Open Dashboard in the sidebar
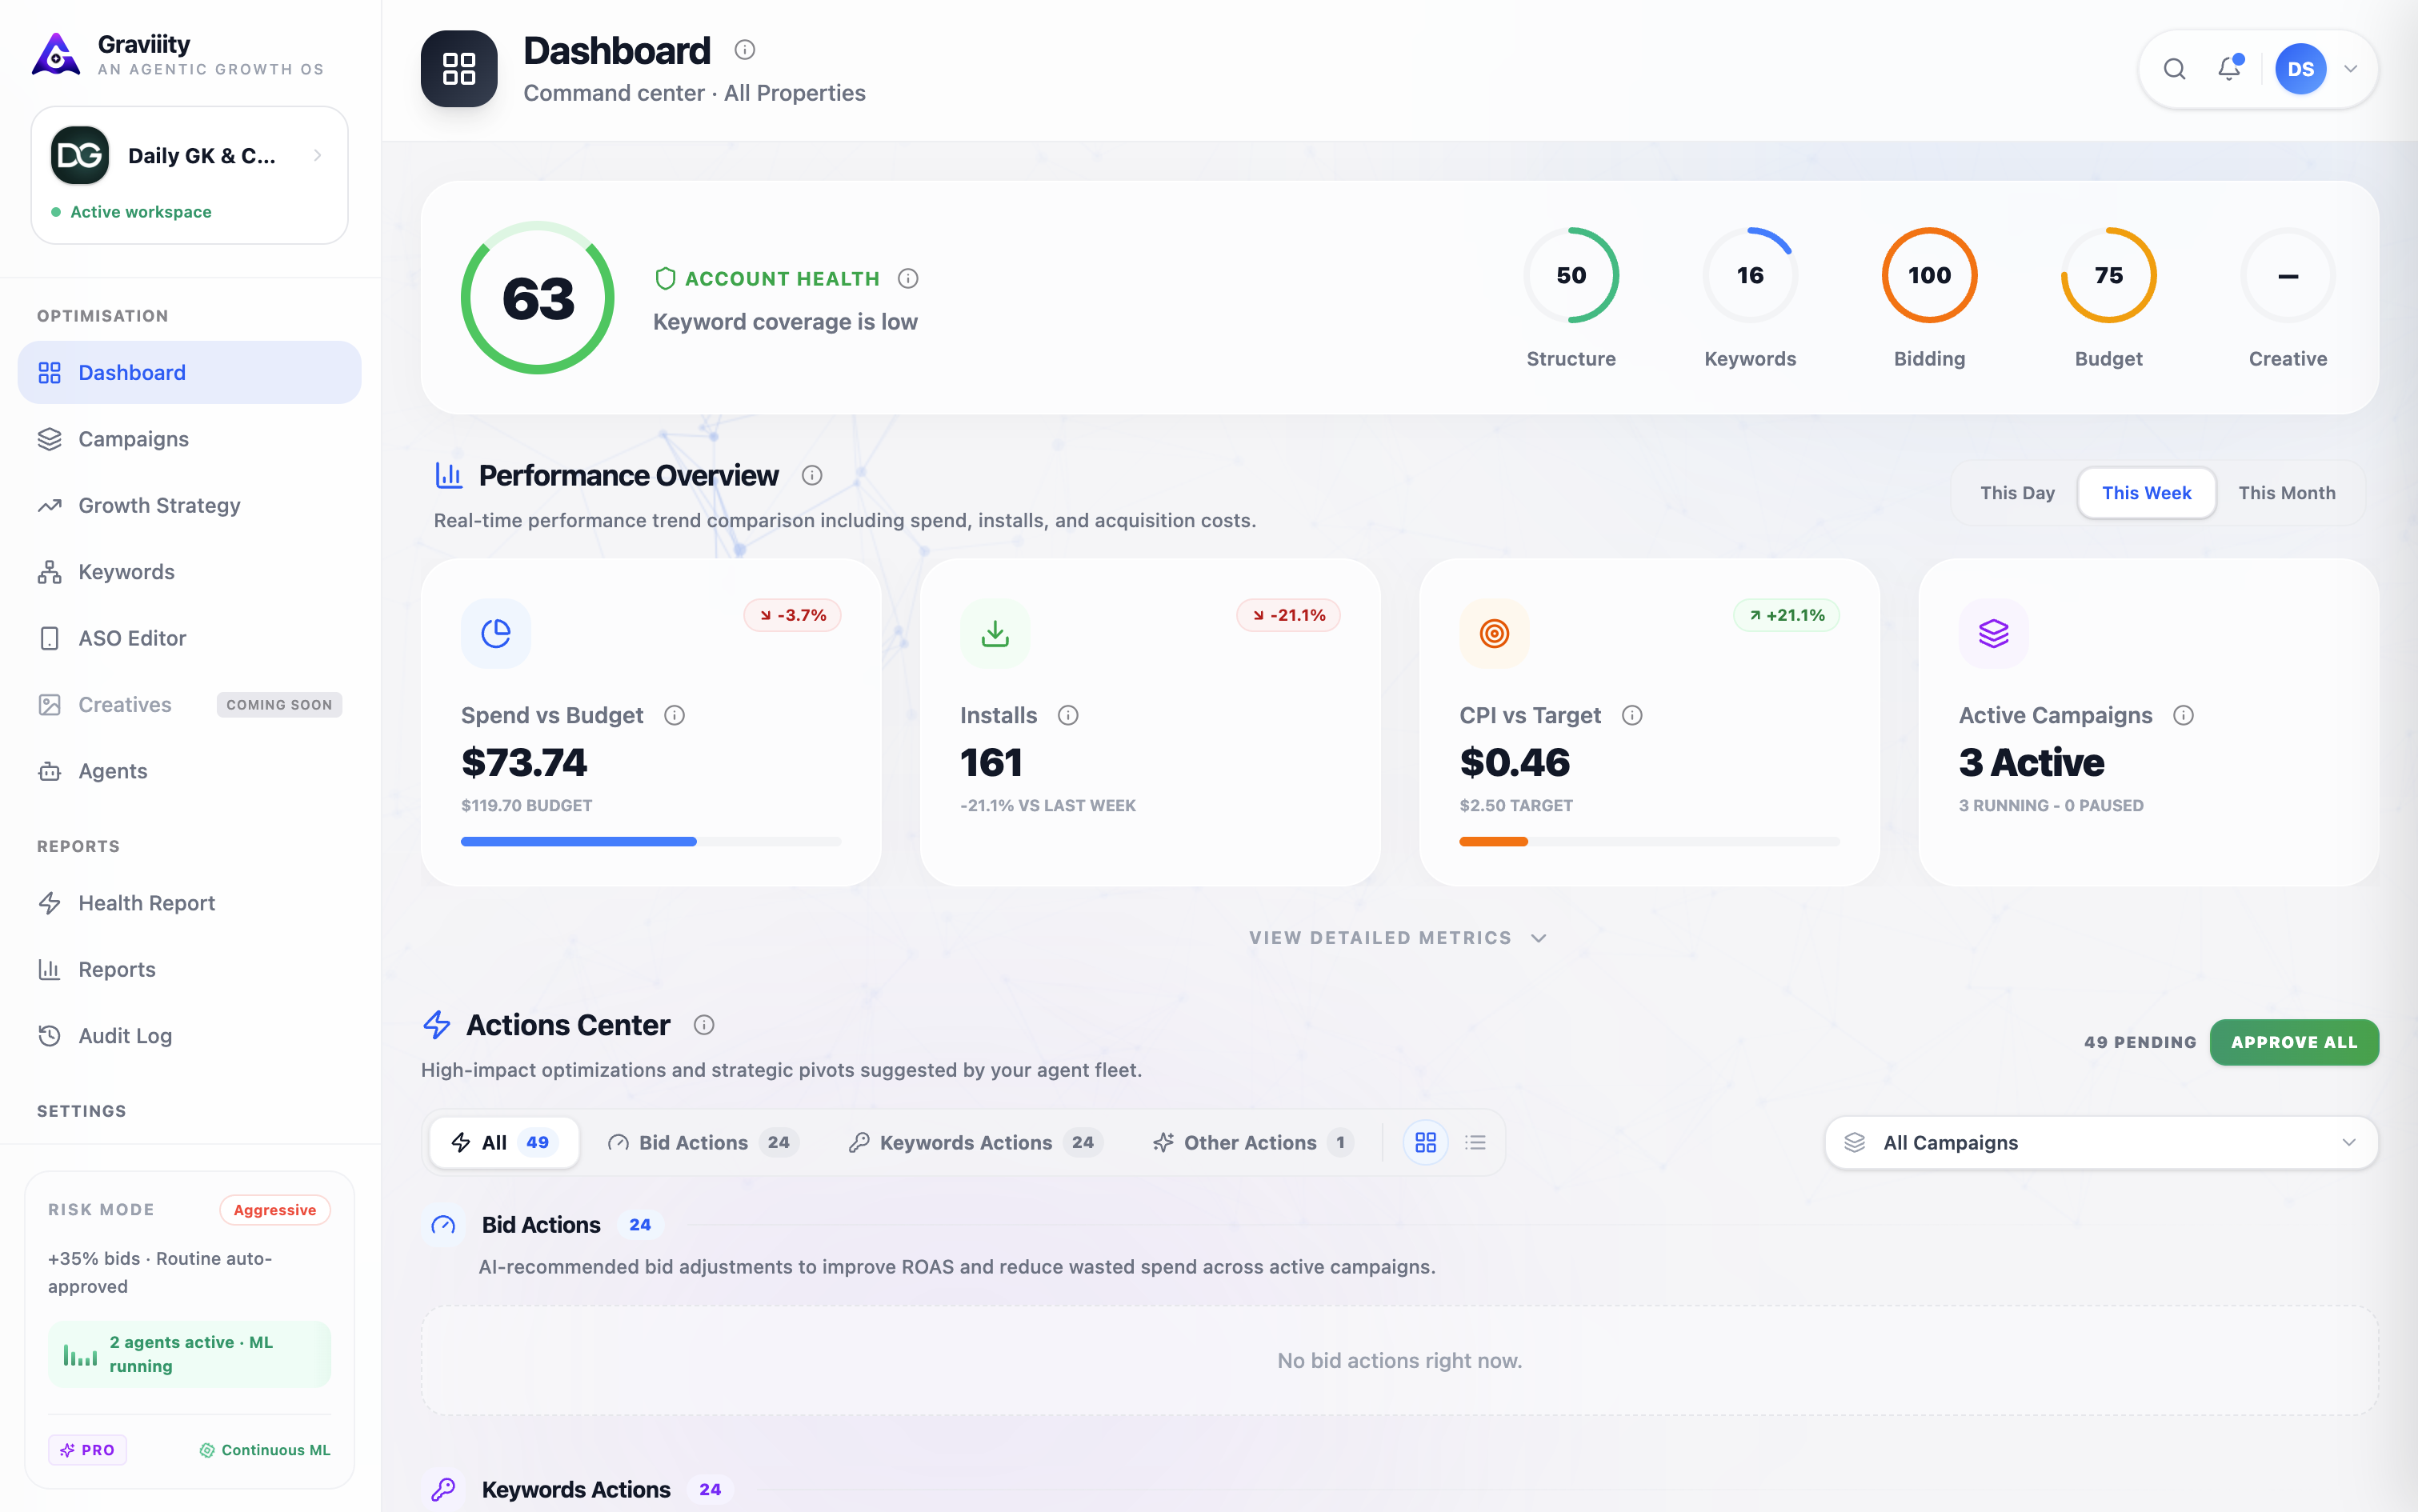 pos(189,373)
